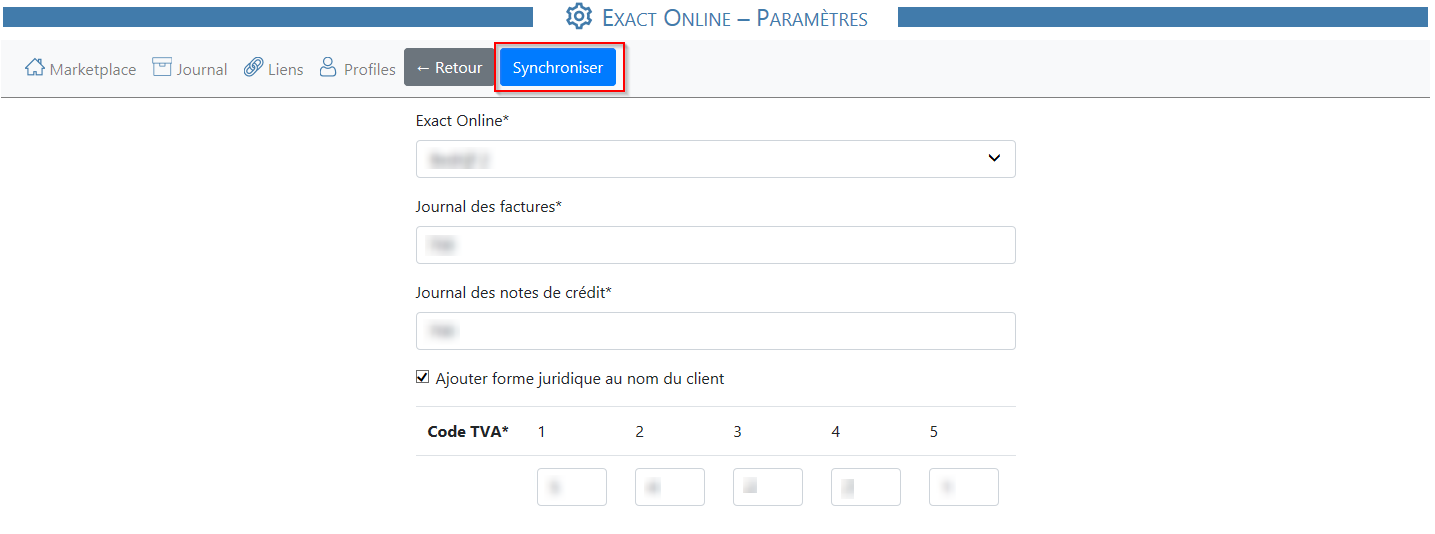The image size is (1435, 534).
Task: Click the Journal des factures field
Action: click(x=715, y=245)
